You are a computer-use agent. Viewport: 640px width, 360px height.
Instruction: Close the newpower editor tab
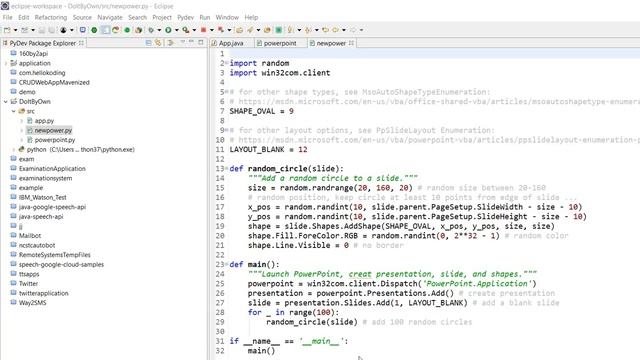(351, 43)
